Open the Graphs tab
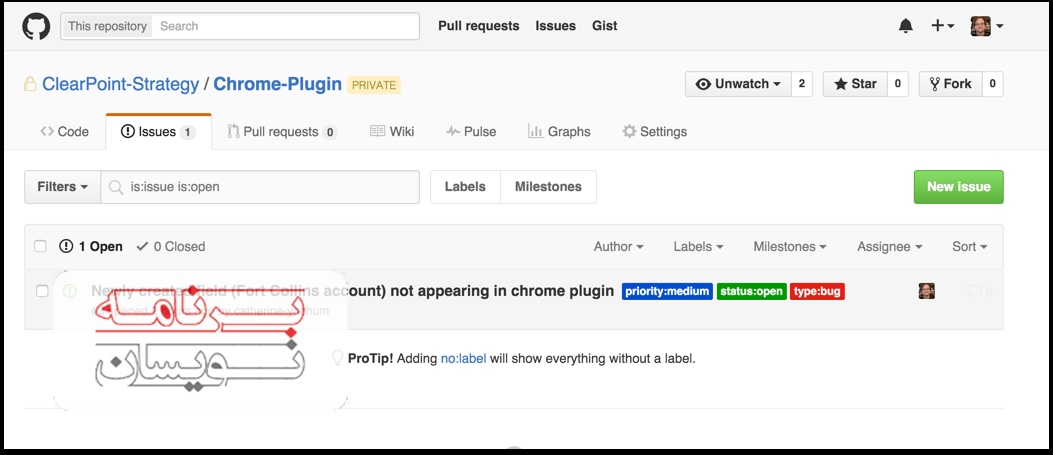The width and height of the screenshot is (1053, 455). click(x=559, y=132)
